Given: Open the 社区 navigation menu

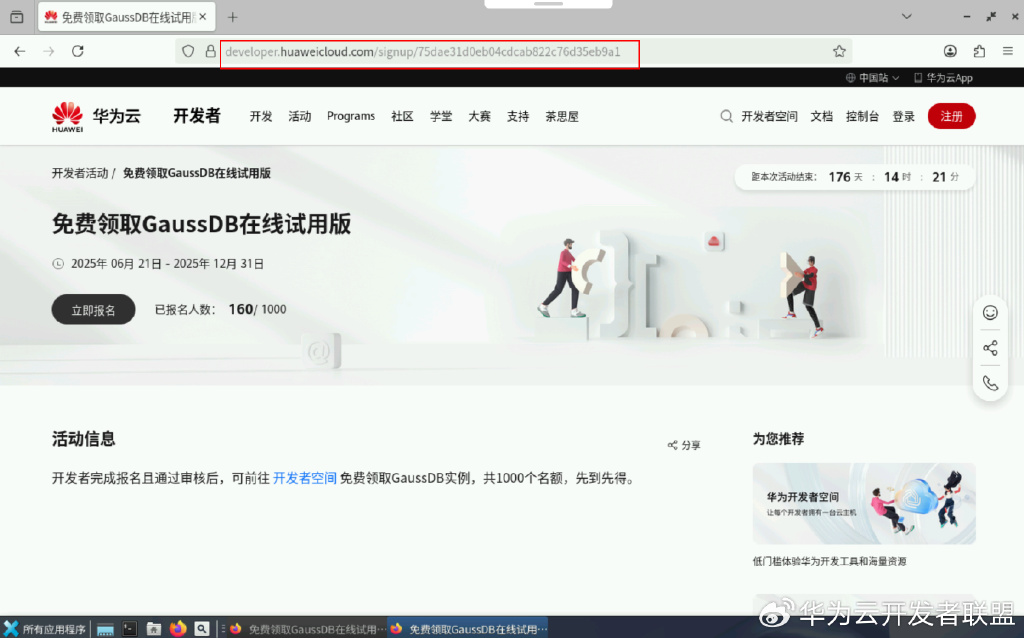Looking at the screenshot, I should [x=402, y=116].
